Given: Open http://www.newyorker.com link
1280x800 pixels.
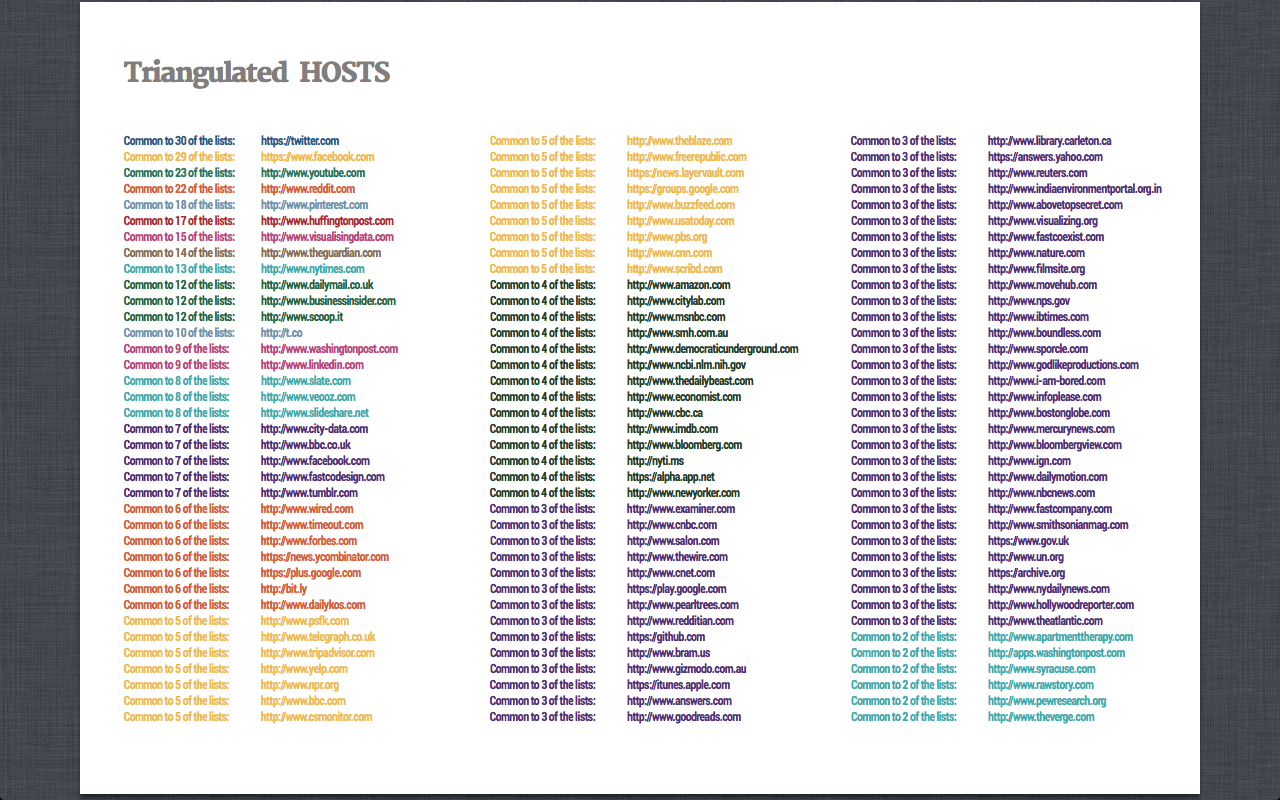Looking at the screenshot, I should [x=684, y=493].
